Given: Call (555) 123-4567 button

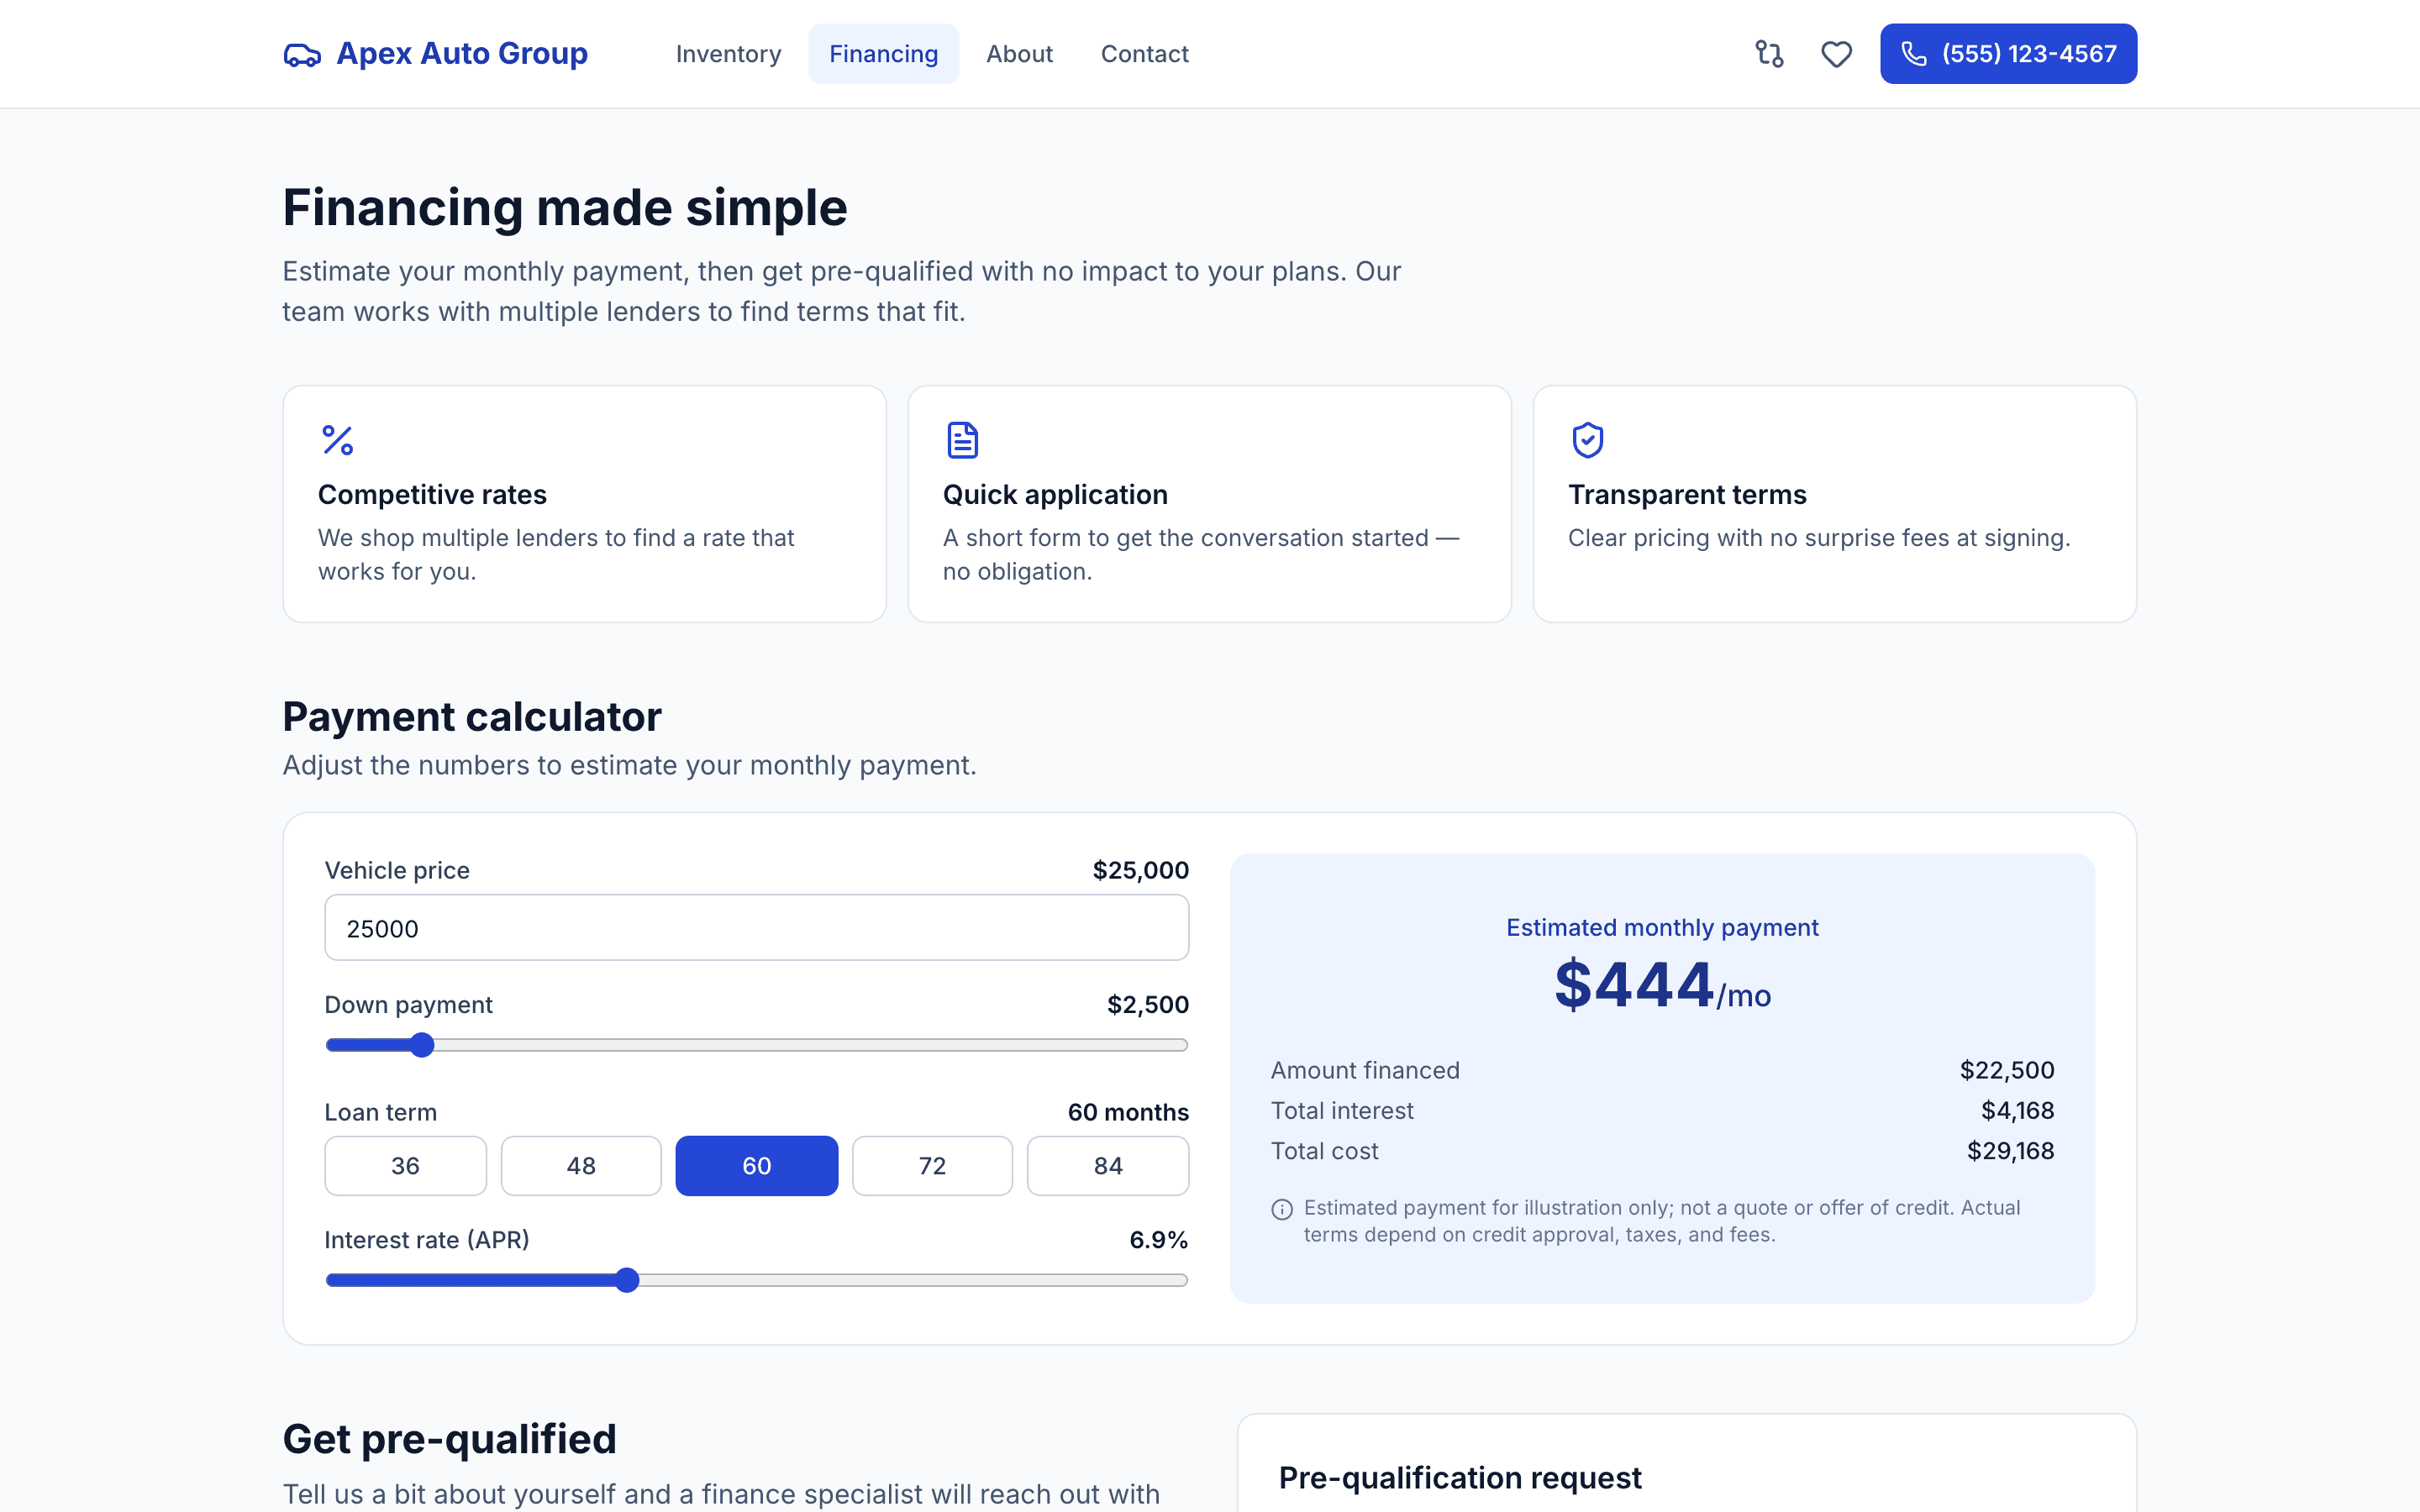Looking at the screenshot, I should point(2008,54).
